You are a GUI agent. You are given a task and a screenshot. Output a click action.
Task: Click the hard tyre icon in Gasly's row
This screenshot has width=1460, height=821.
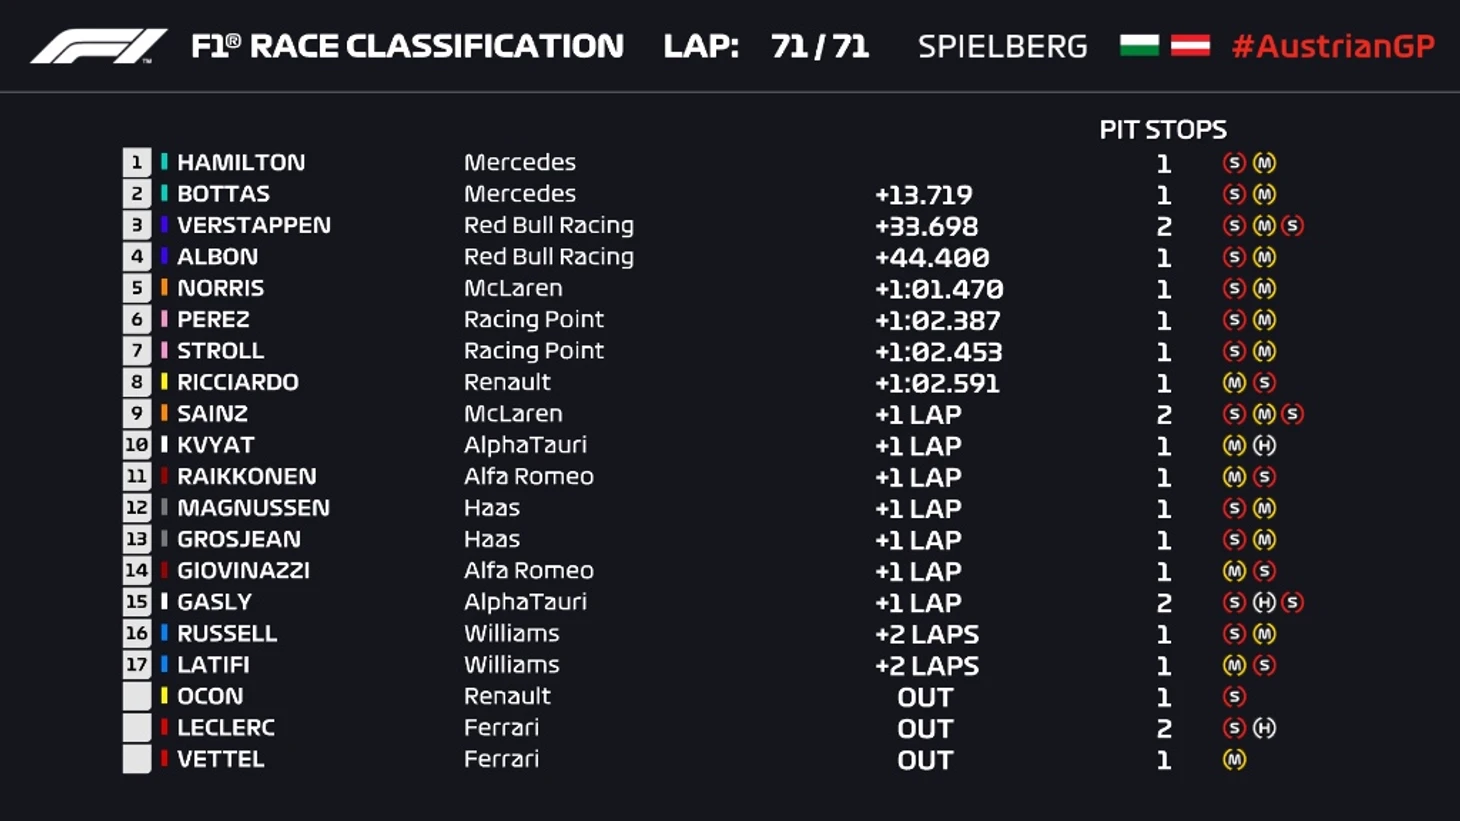pos(1264,603)
